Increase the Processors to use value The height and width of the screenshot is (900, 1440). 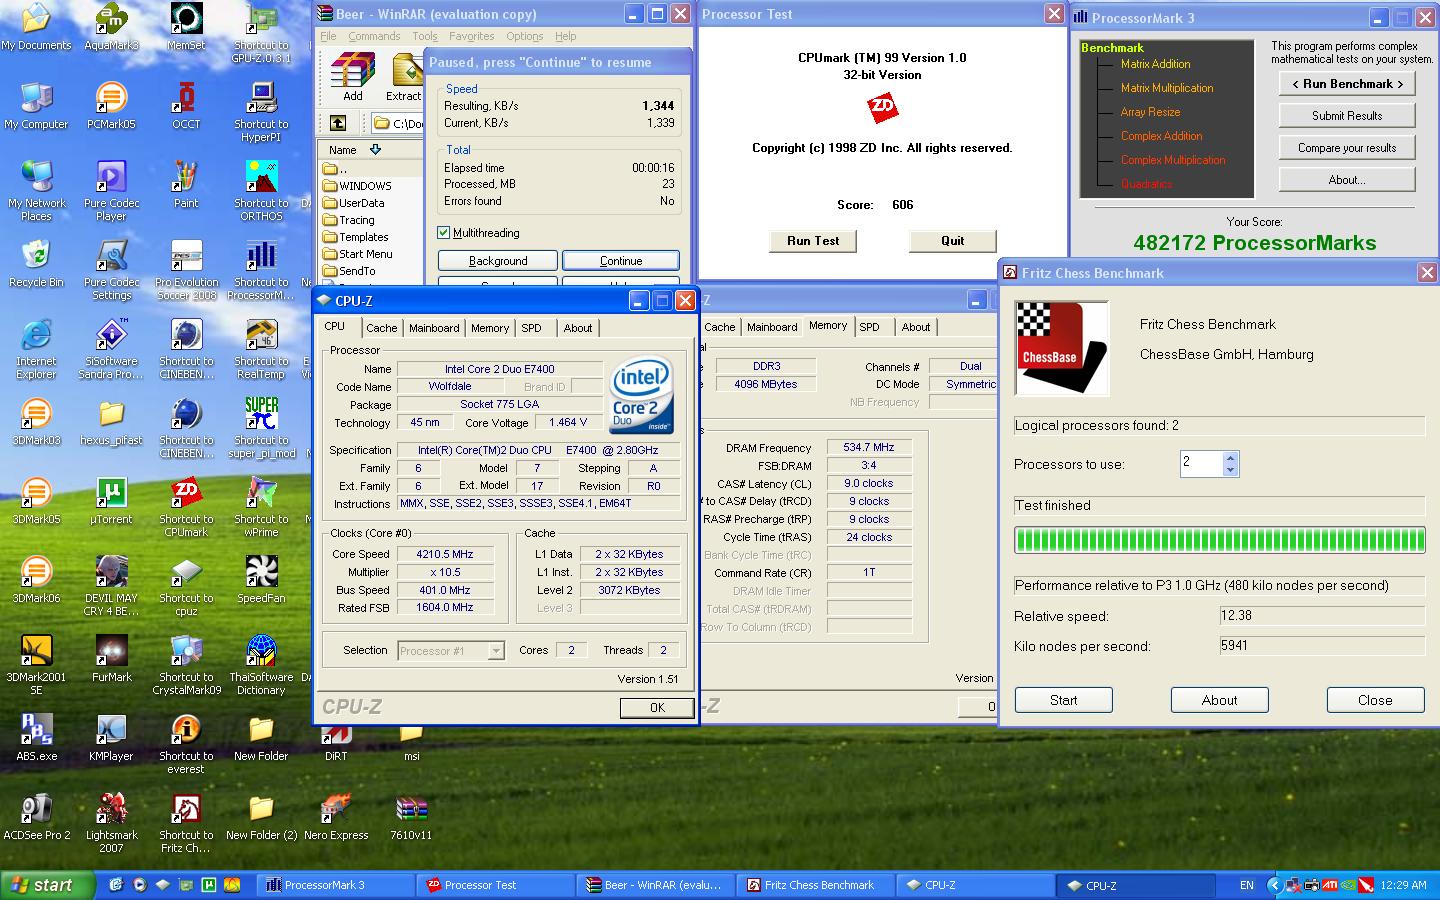pos(1231,458)
